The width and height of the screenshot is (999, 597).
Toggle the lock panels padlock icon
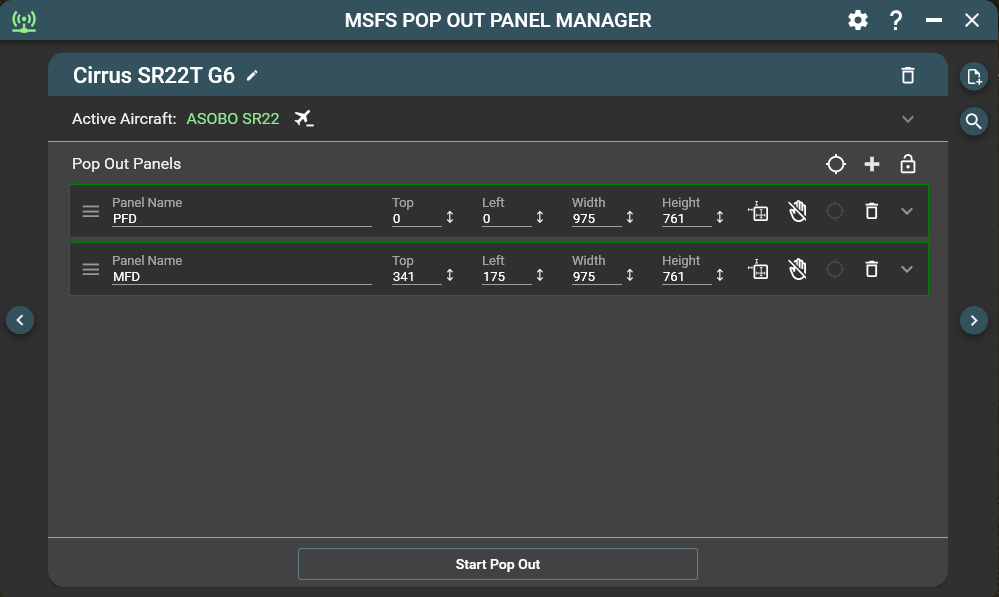point(907,164)
